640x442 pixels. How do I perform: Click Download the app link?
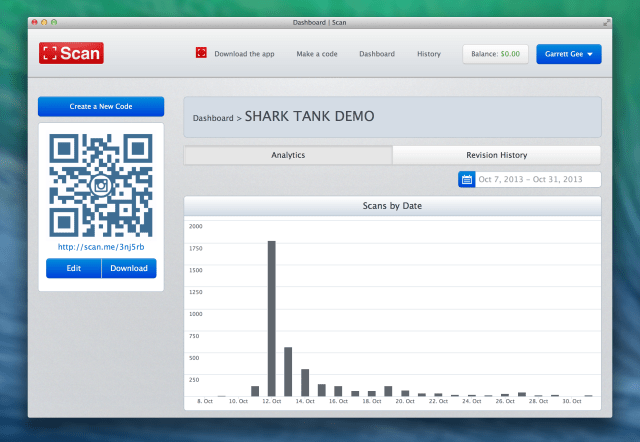(244, 54)
